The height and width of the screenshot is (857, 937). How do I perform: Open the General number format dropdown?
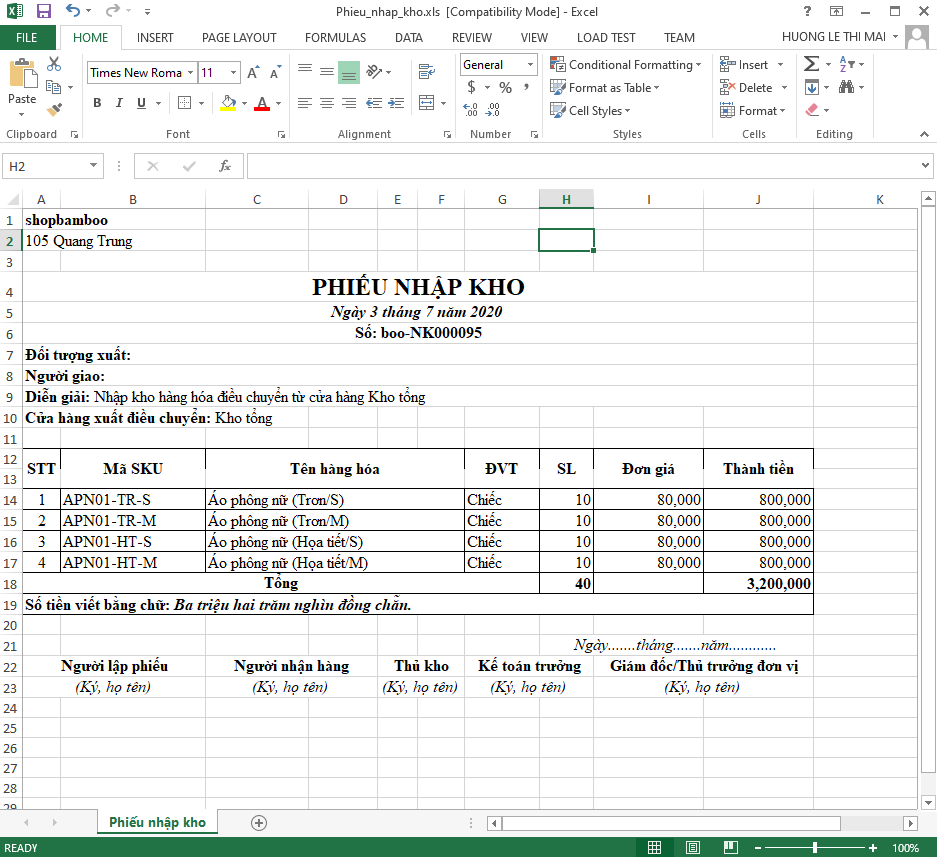pyautogui.click(x=530, y=65)
